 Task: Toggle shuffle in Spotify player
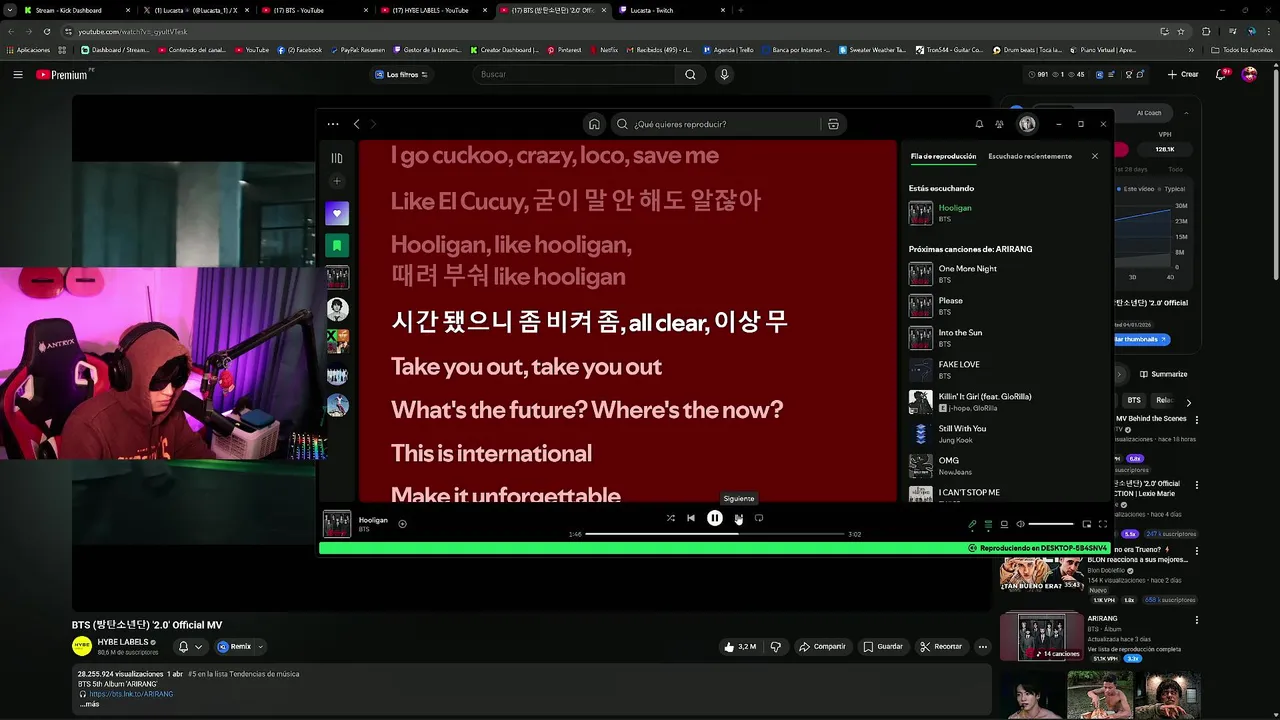670,518
